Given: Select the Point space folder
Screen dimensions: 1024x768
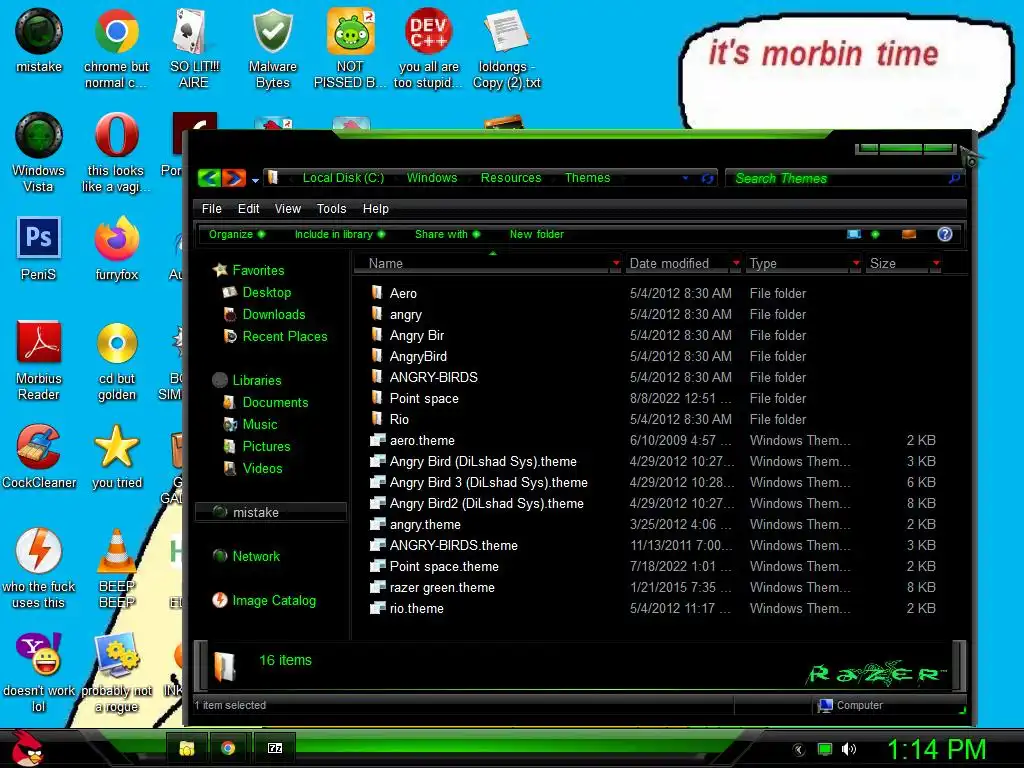Looking at the screenshot, I should [x=415, y=398].
